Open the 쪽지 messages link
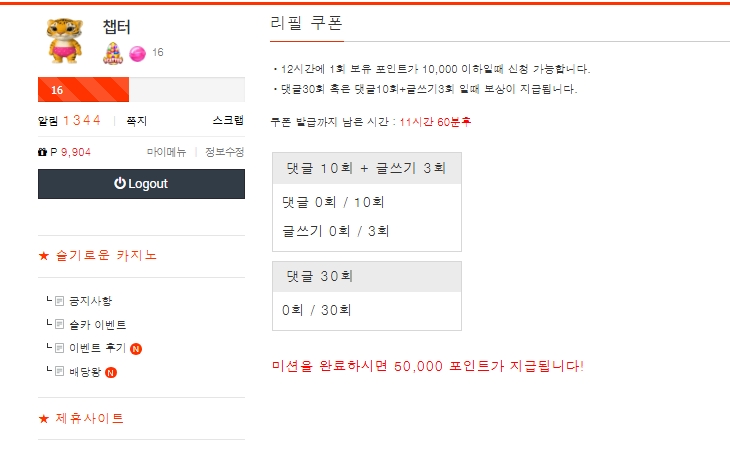 click(x=136, y=120)
